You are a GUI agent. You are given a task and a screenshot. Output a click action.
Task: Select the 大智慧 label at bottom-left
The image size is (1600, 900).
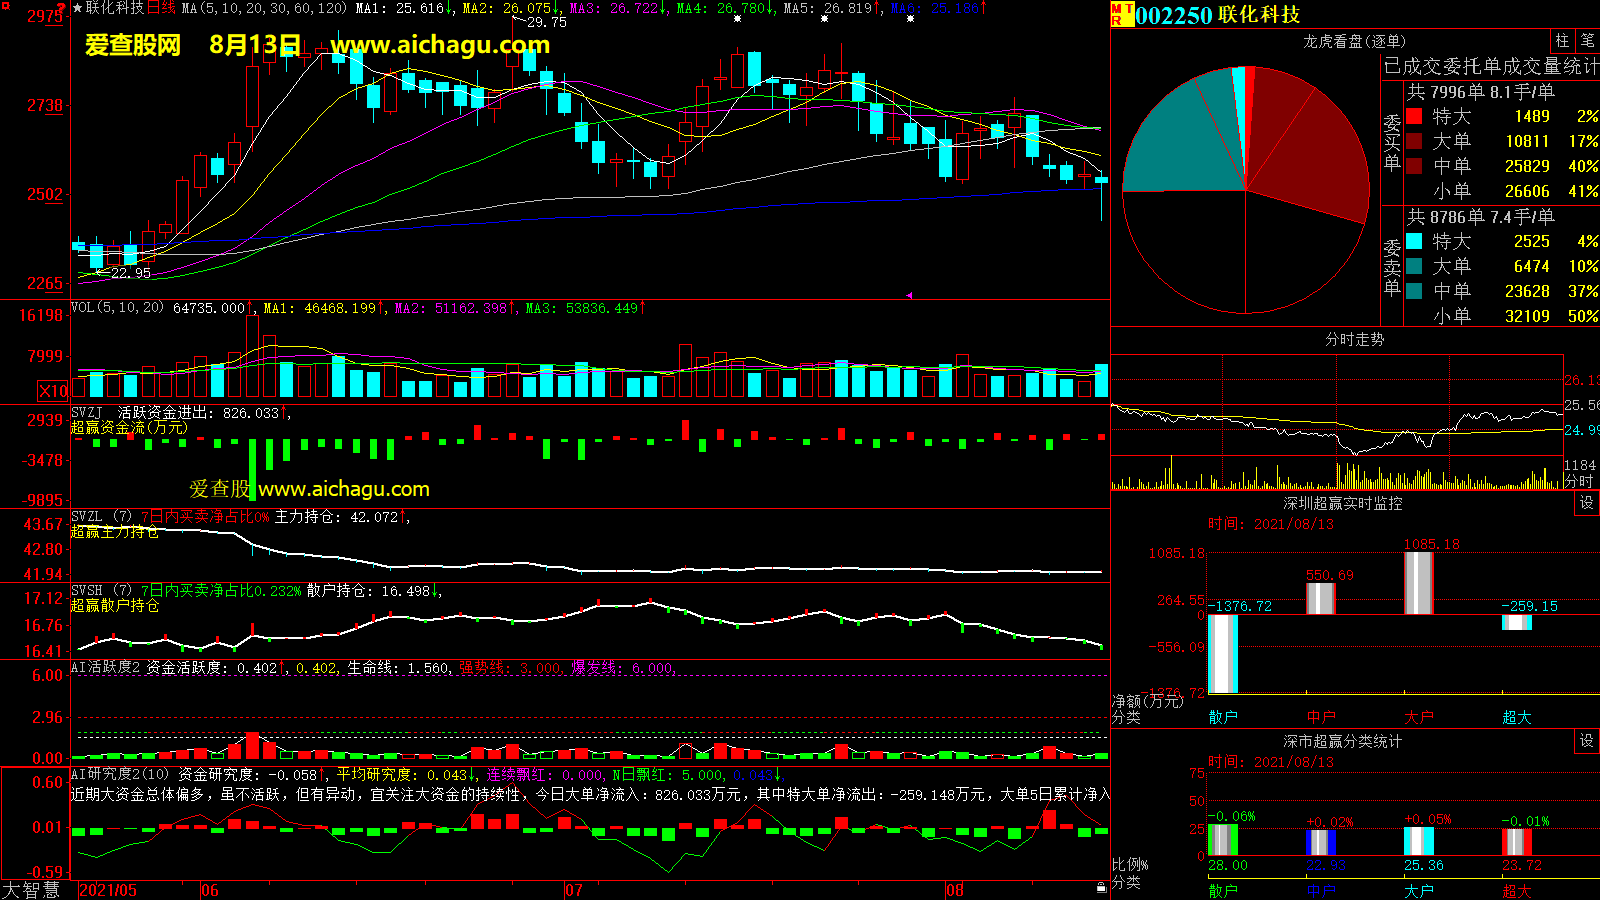31,890
